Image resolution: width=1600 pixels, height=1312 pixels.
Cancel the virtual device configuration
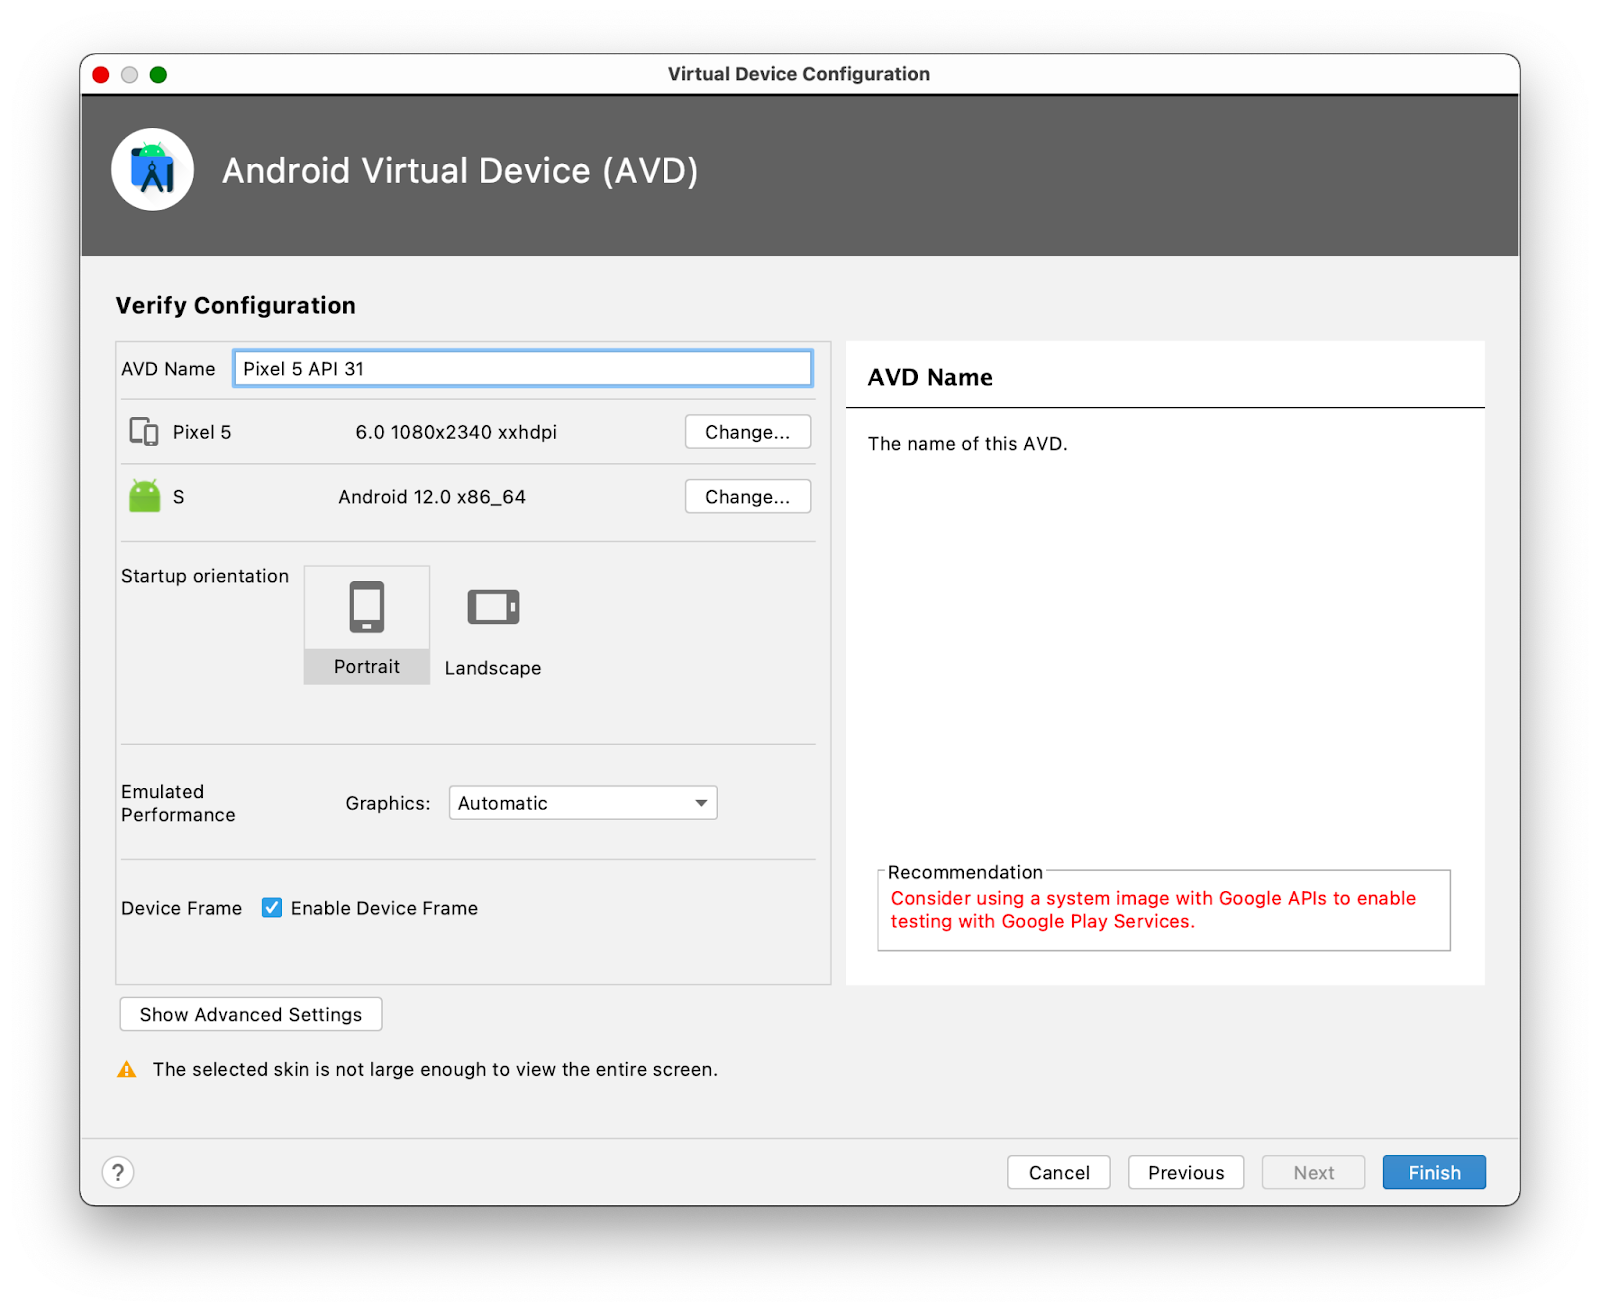pyautogui.click(x=1058, y=1172)
